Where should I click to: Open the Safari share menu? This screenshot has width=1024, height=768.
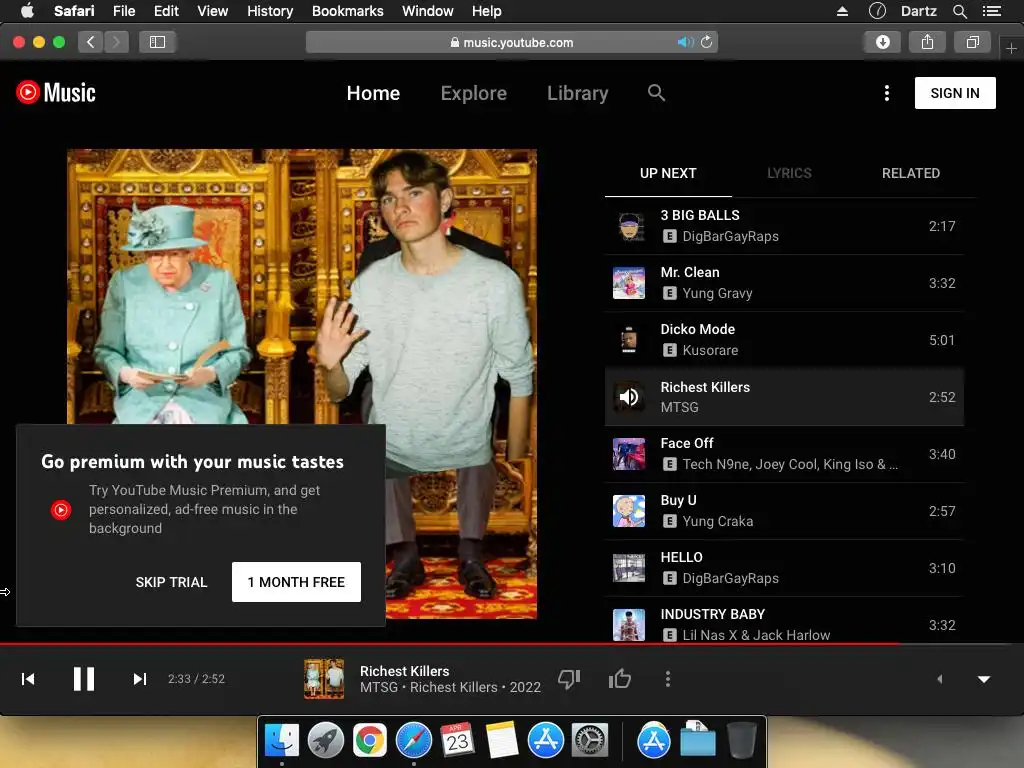click(927, 42)
